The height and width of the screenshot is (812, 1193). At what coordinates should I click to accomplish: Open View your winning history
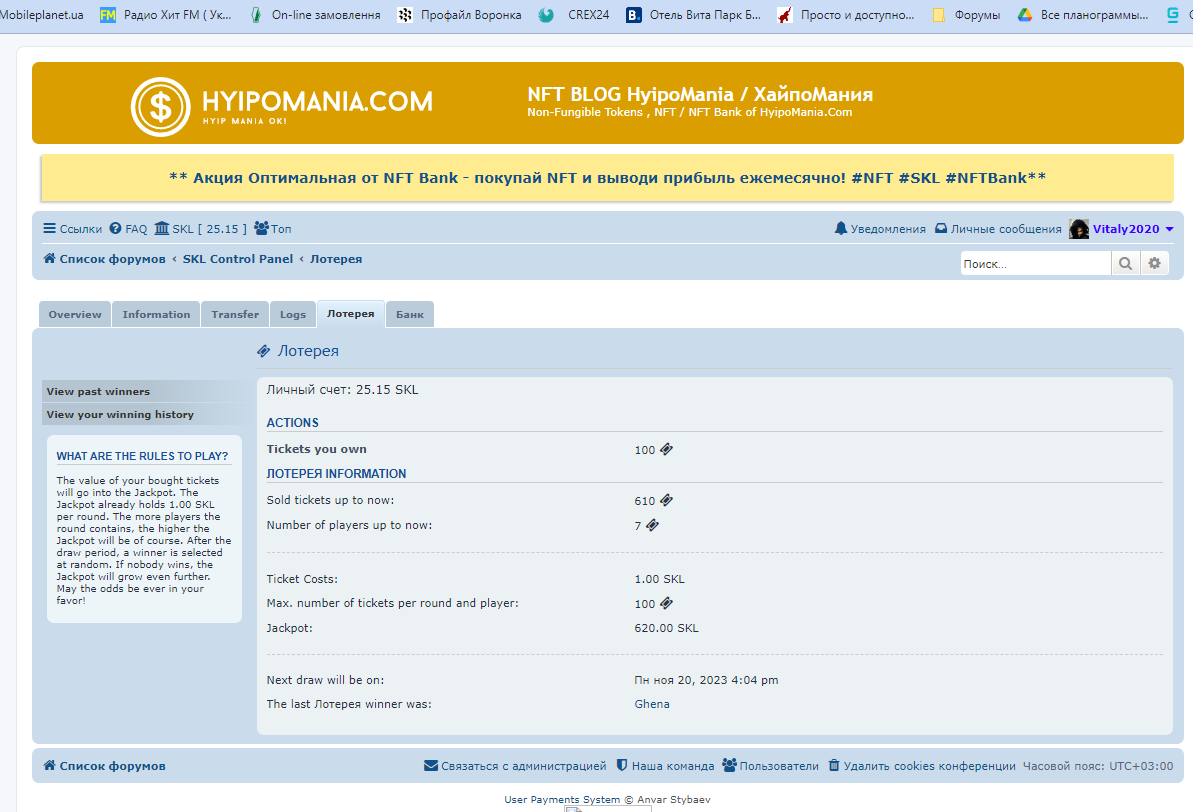click(120, 414)
